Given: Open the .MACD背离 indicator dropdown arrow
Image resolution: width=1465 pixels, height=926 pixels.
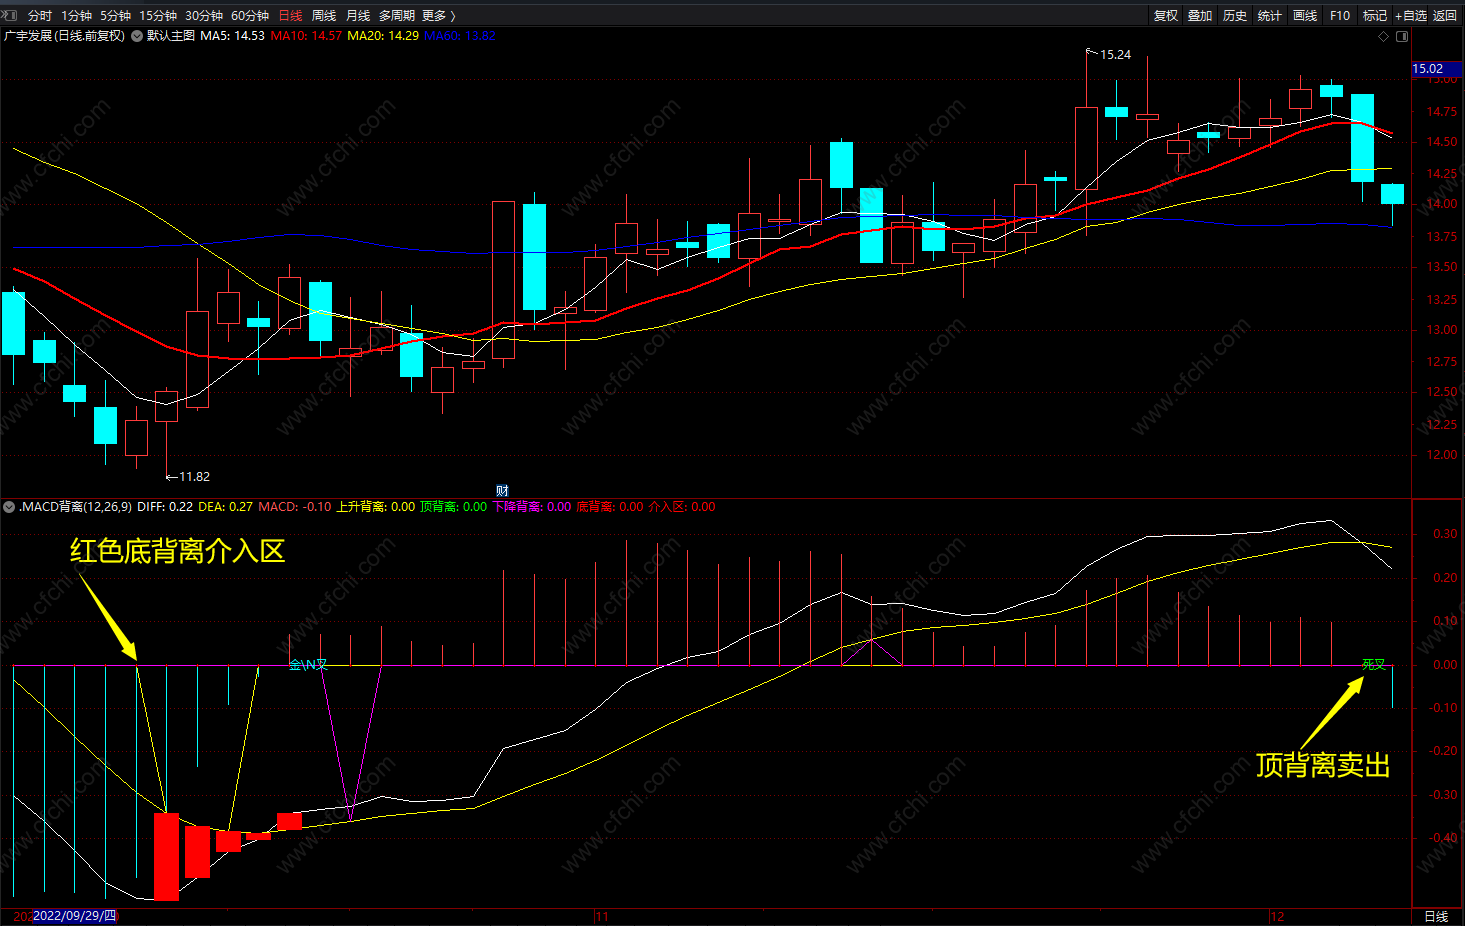Looking at the screenshot, I should tap(9, 507).
